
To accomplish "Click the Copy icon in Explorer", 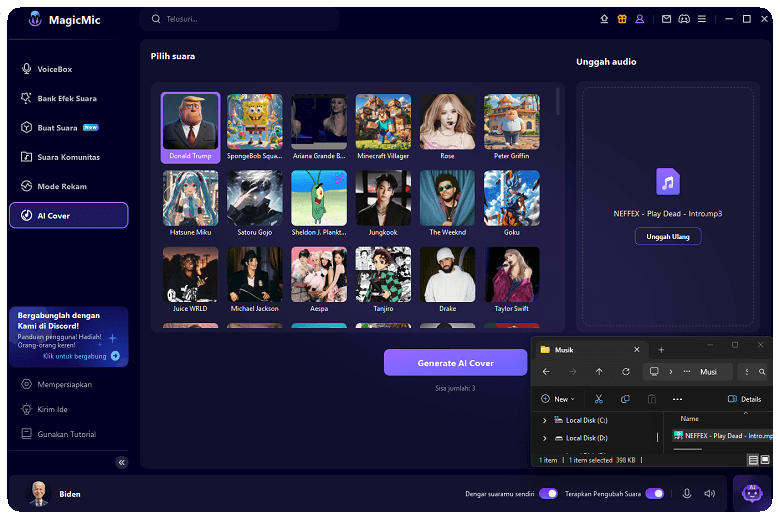I will point(625,399).
